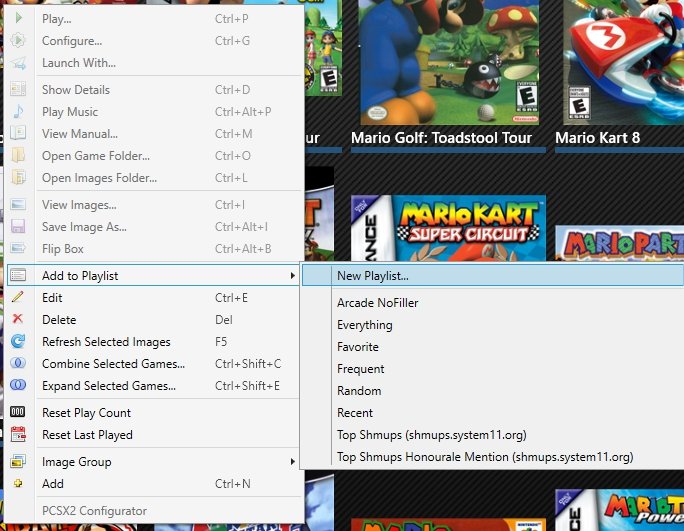Image resolution: width=684 pixels, height=531 pixels.
Task: Add game to Frequent playlist
Action: [493, 369]
